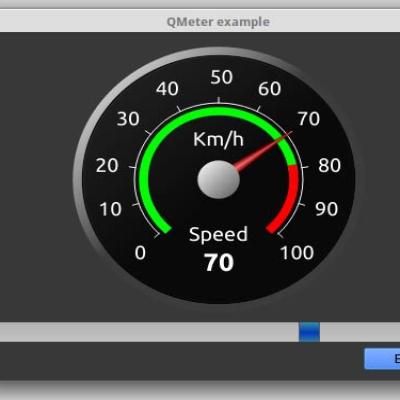Click the partially visible blue button
This screenshot has height=400, width=400.
click(x=382, y=359)
